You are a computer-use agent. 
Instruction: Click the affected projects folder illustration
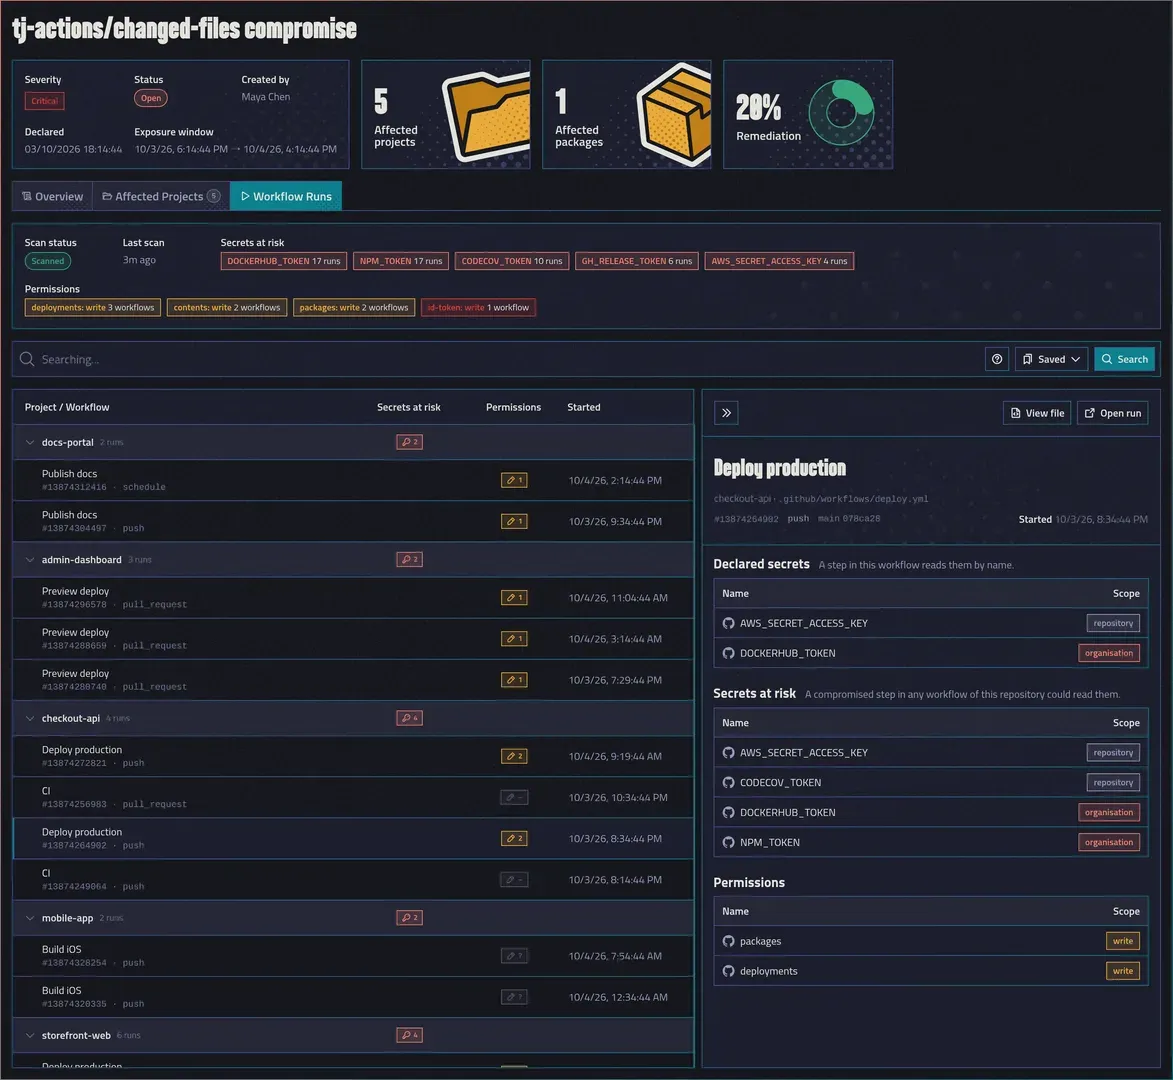click(x=486, y=114)
